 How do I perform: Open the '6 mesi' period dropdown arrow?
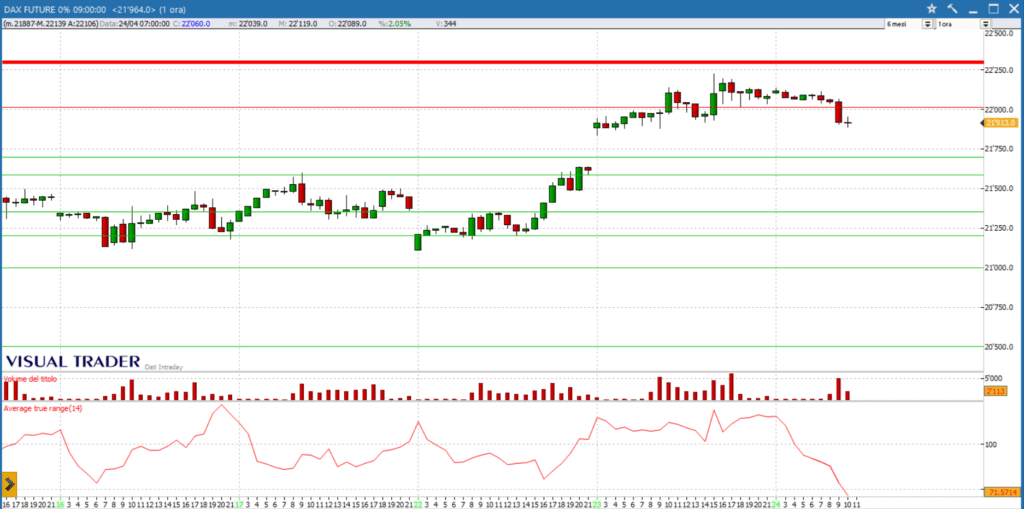click(927, 24)
